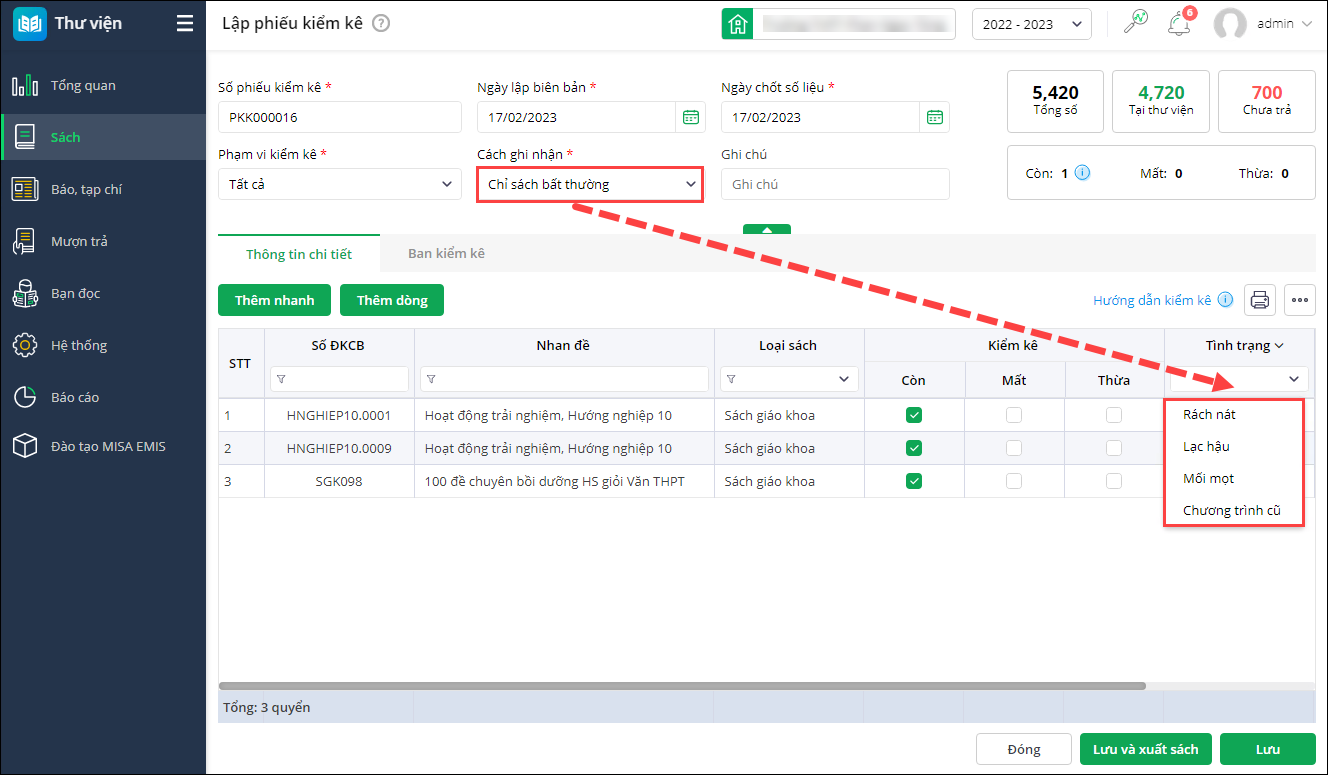Expand the Tình trạng column header chevron
The image size is (1328, 775).
pyautogui.click(x=1279, y=346)
